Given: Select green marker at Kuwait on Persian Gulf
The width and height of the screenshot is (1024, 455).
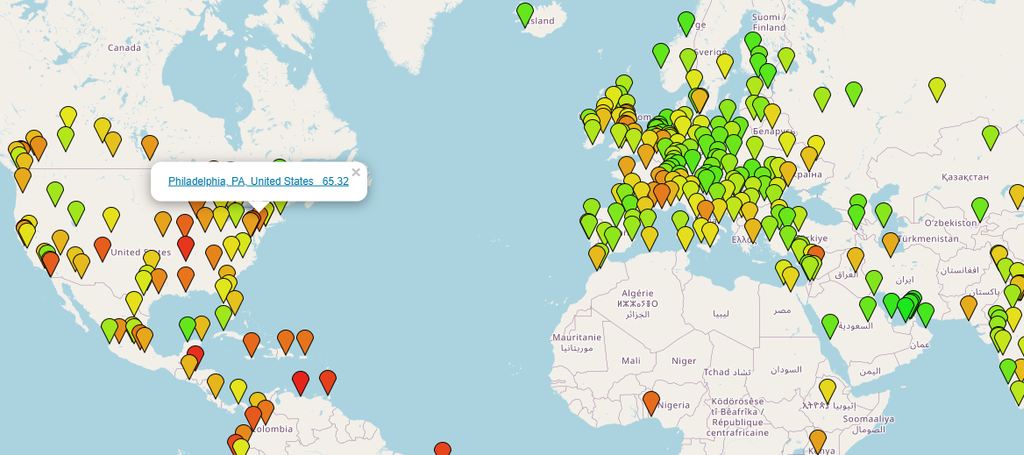Looking at the screenshot, I should tap(874, 282).
